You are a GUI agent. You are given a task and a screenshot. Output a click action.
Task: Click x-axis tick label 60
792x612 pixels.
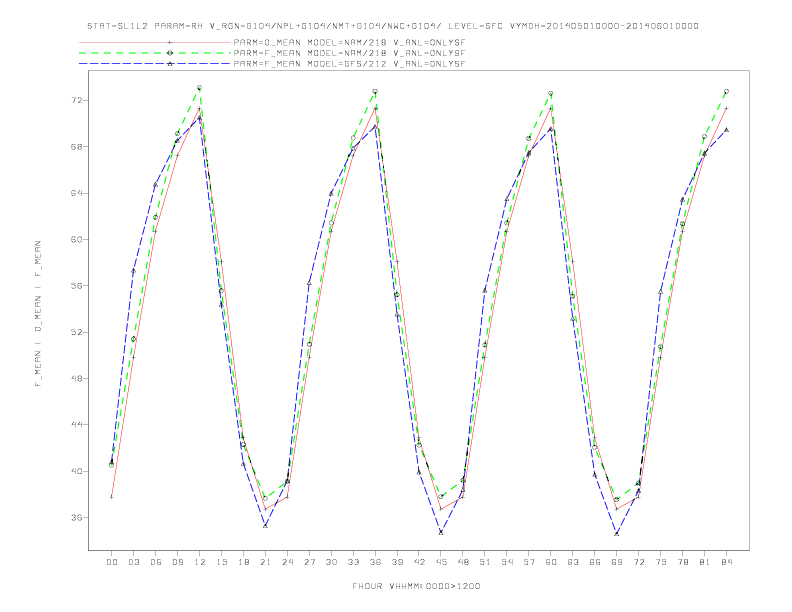551,562
